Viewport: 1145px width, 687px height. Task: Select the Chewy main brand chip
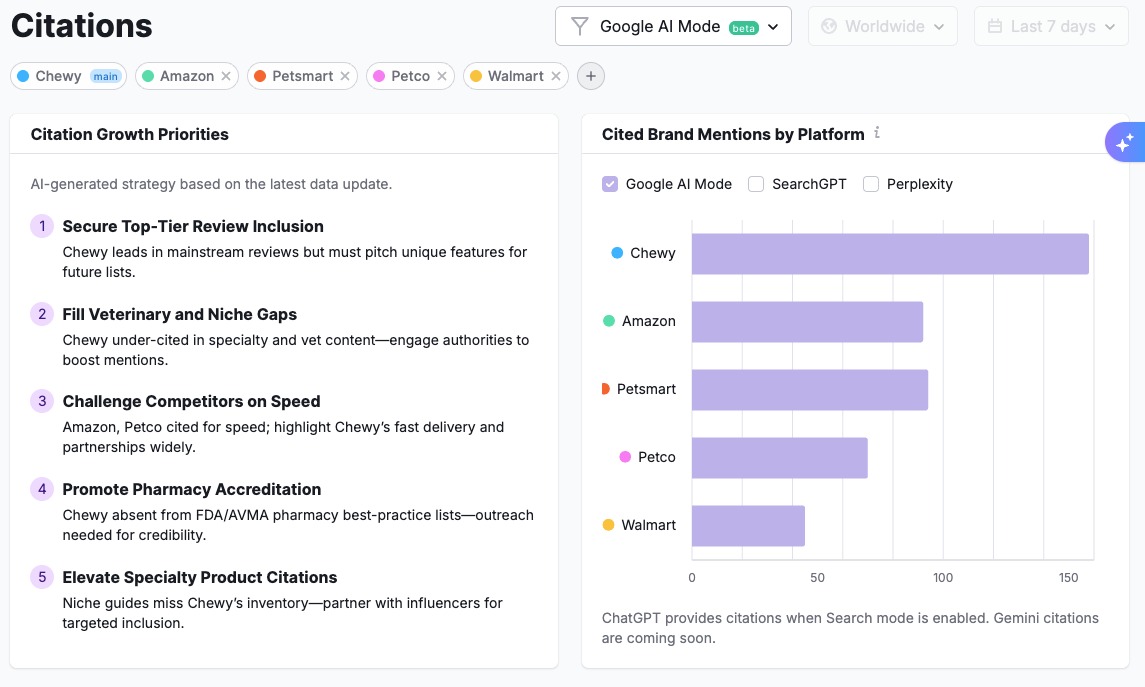click(x=69, y=76)
